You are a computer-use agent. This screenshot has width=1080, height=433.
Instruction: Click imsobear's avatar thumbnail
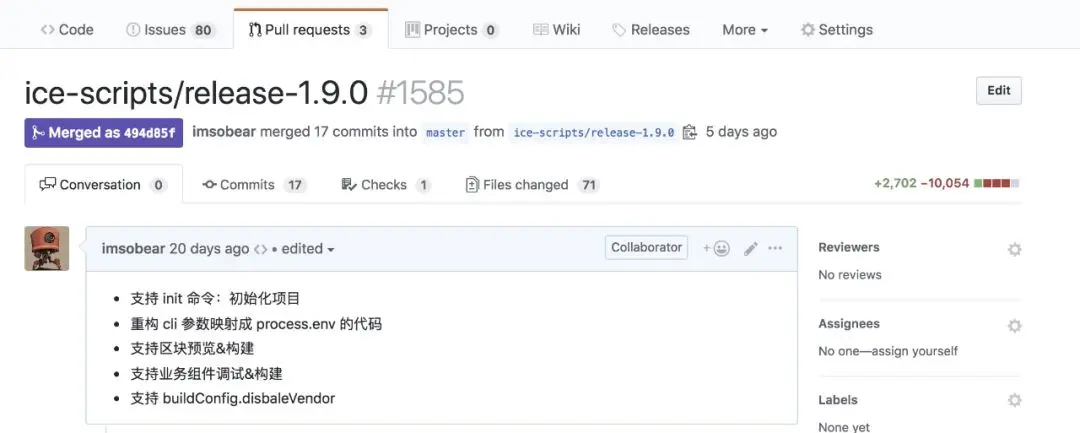(47, 248)
